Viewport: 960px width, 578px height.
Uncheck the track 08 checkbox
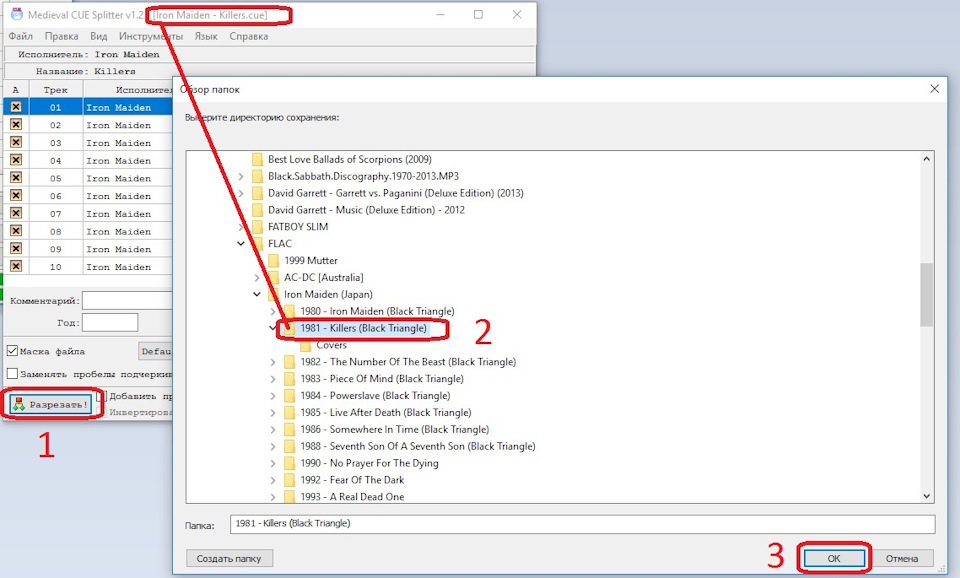[x=16, y=231]
